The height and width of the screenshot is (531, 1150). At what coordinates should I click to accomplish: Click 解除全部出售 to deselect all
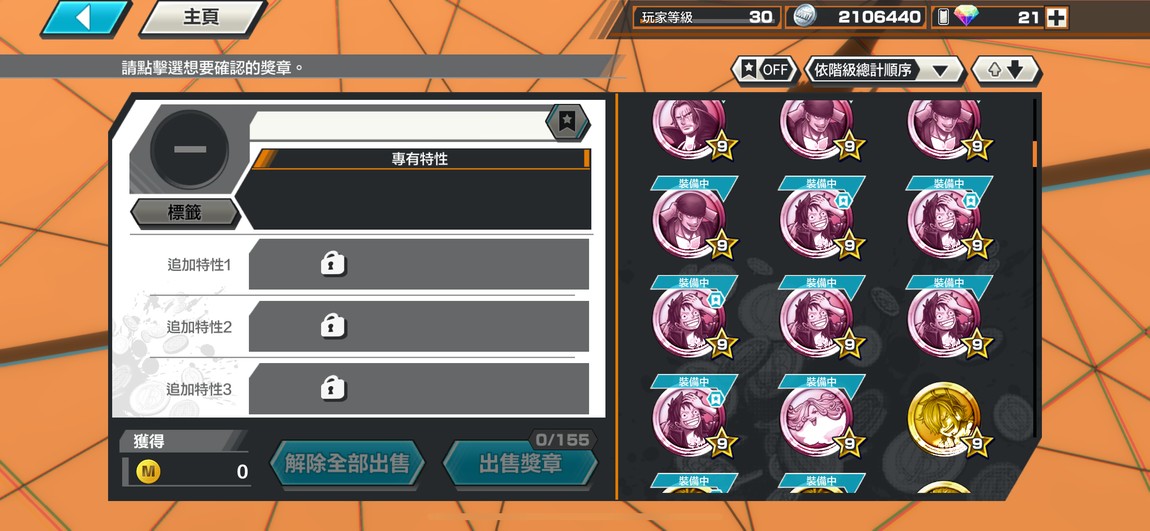click(347, 464)
